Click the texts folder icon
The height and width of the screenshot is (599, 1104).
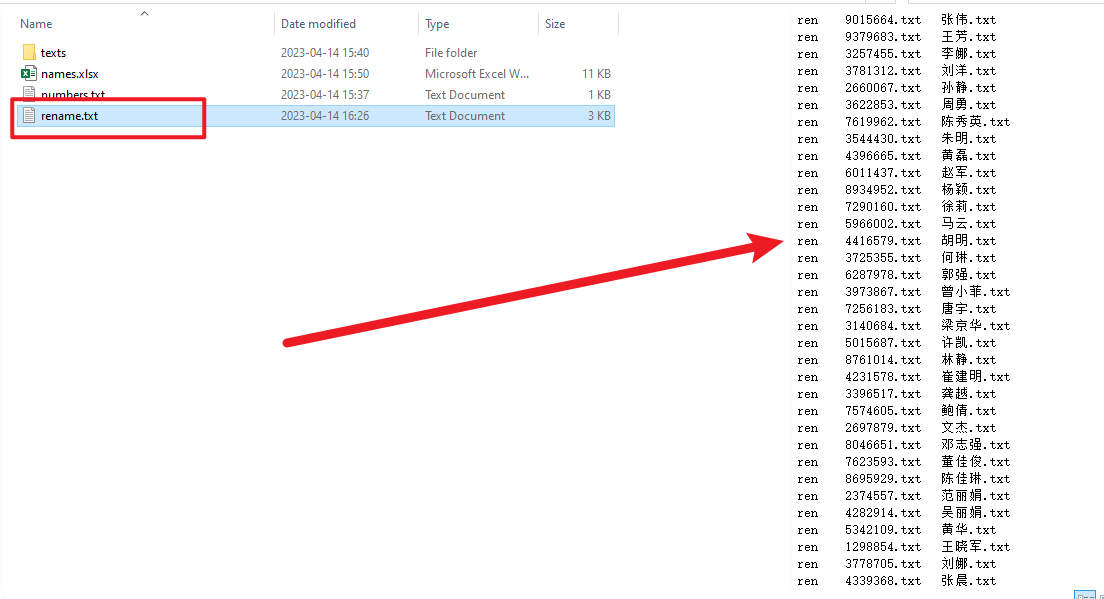[28, 52]
